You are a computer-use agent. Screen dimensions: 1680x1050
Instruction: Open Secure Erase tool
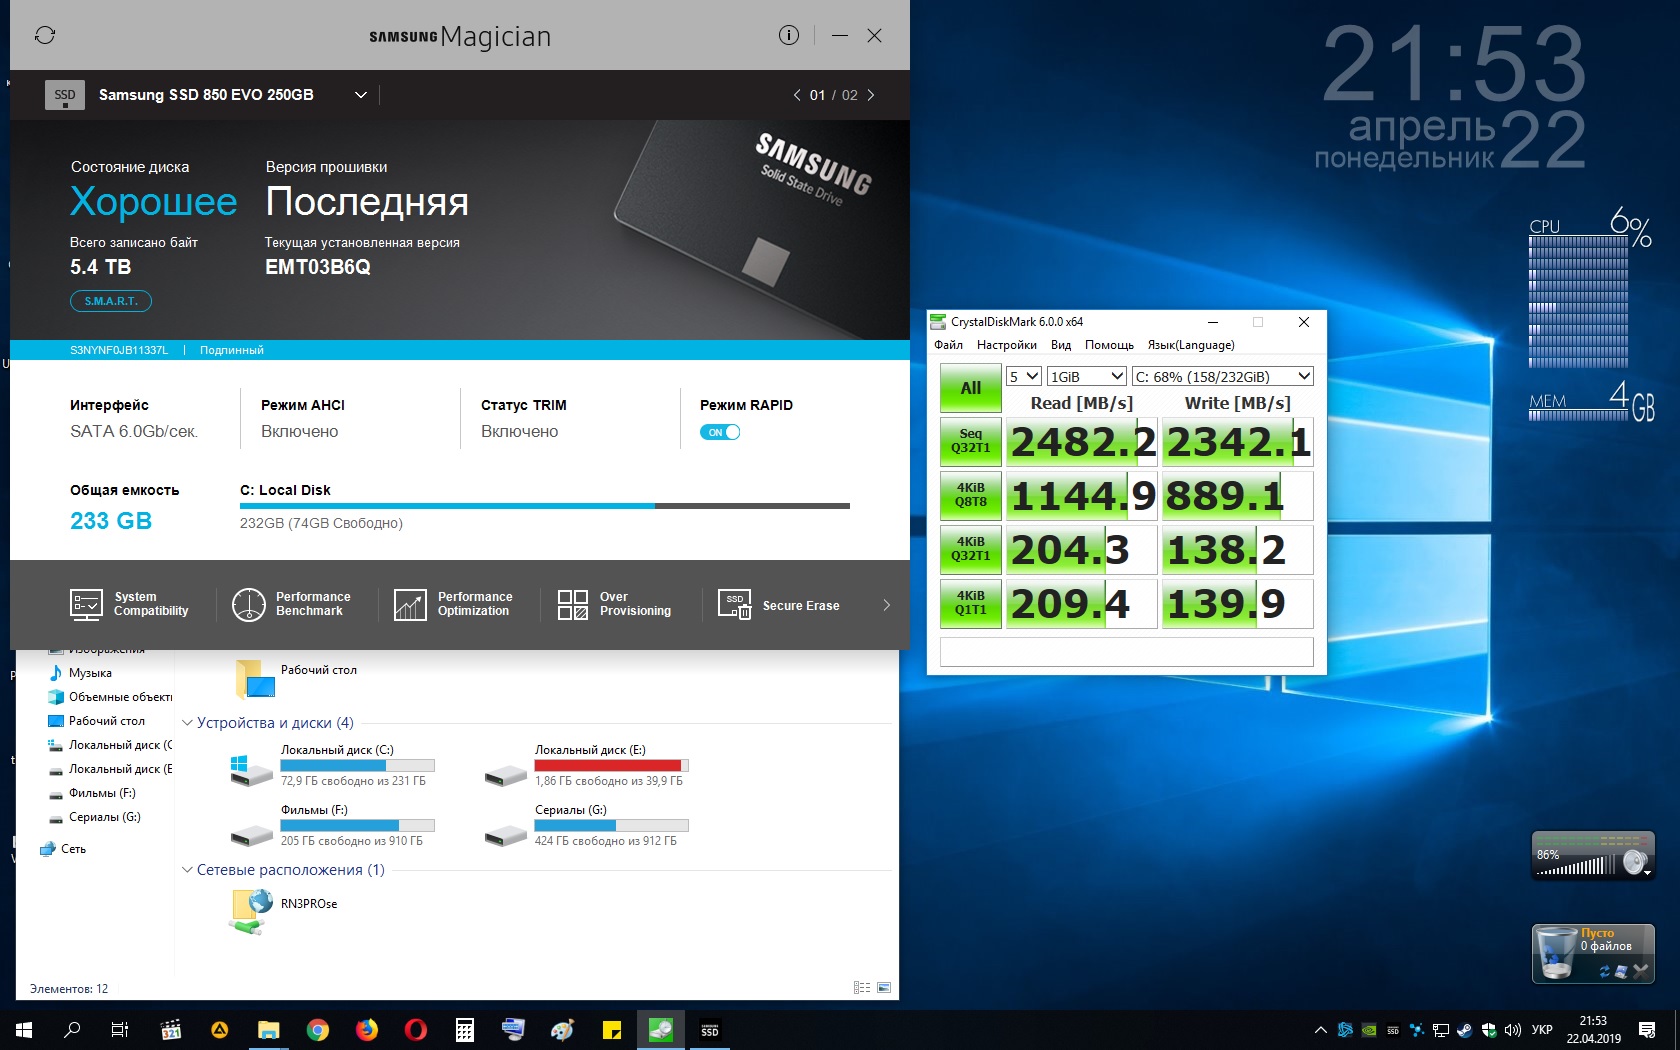tap(779, 605)
